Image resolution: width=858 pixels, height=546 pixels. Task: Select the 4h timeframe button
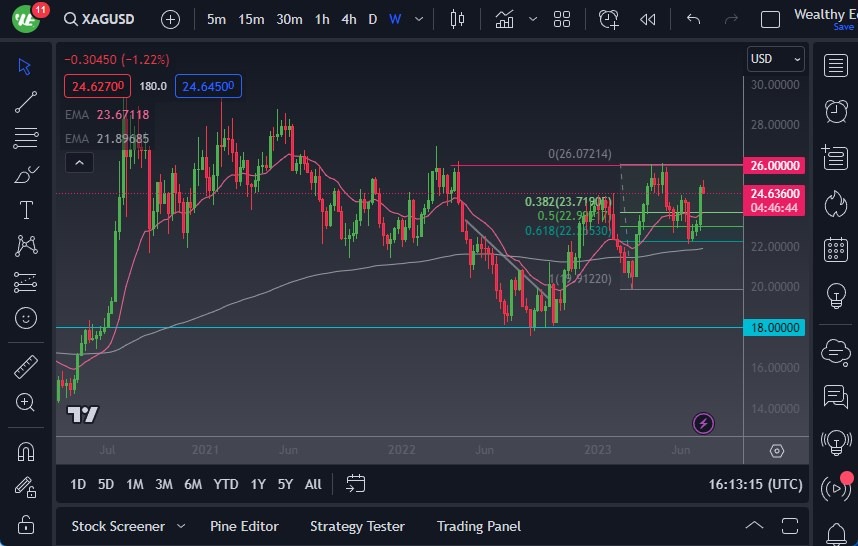point(348,19)
